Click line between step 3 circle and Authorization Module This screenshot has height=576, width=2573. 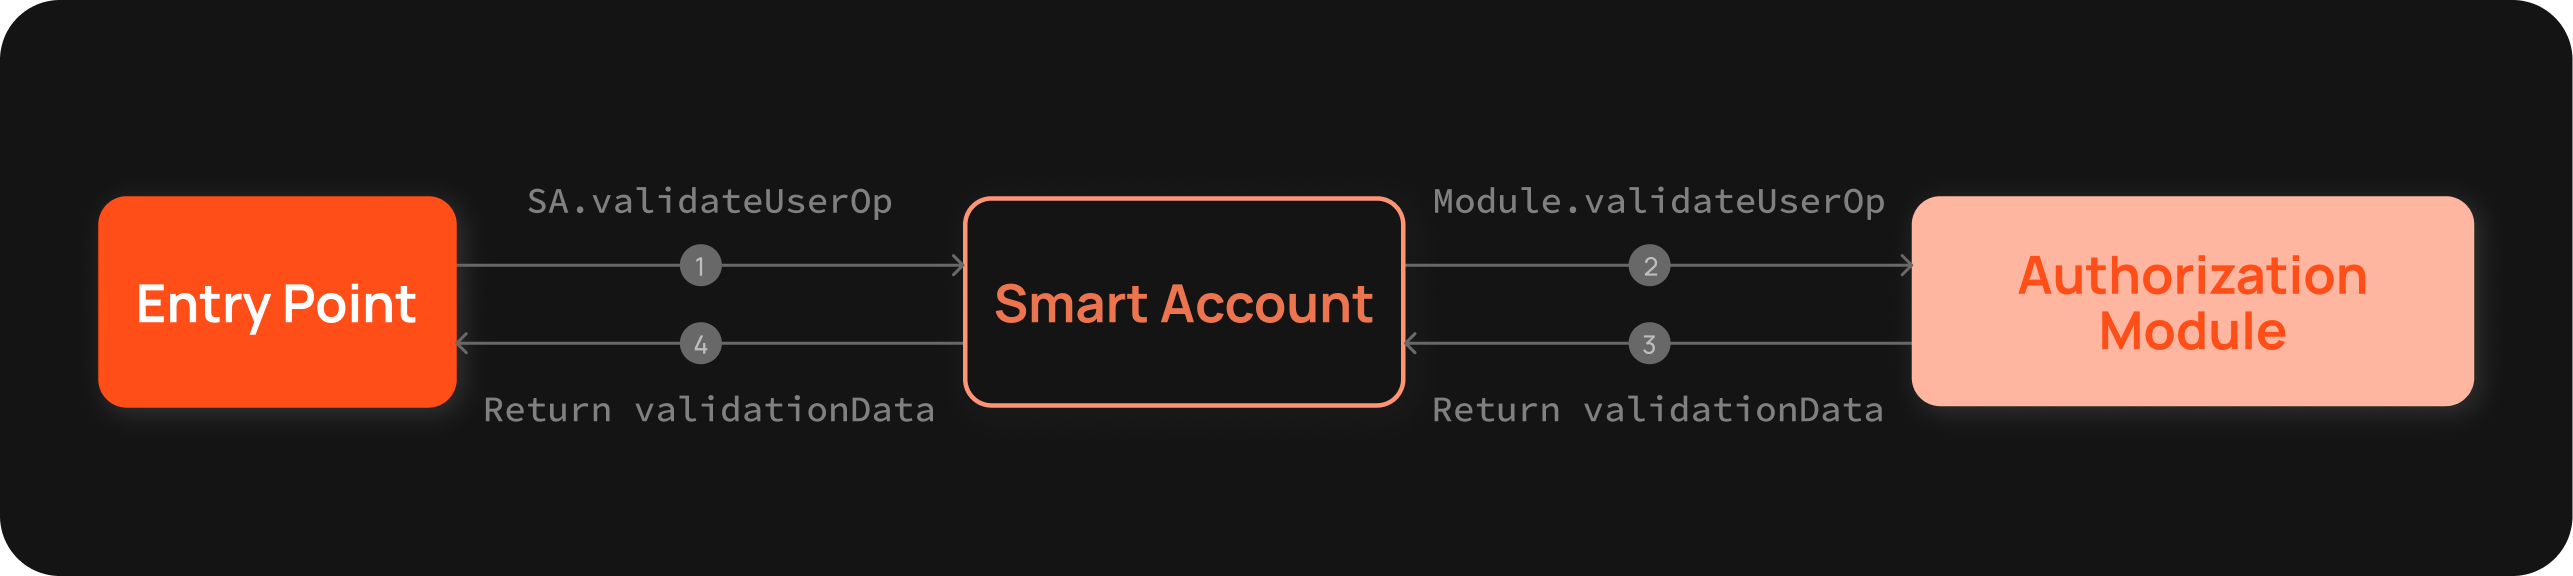1790,344
